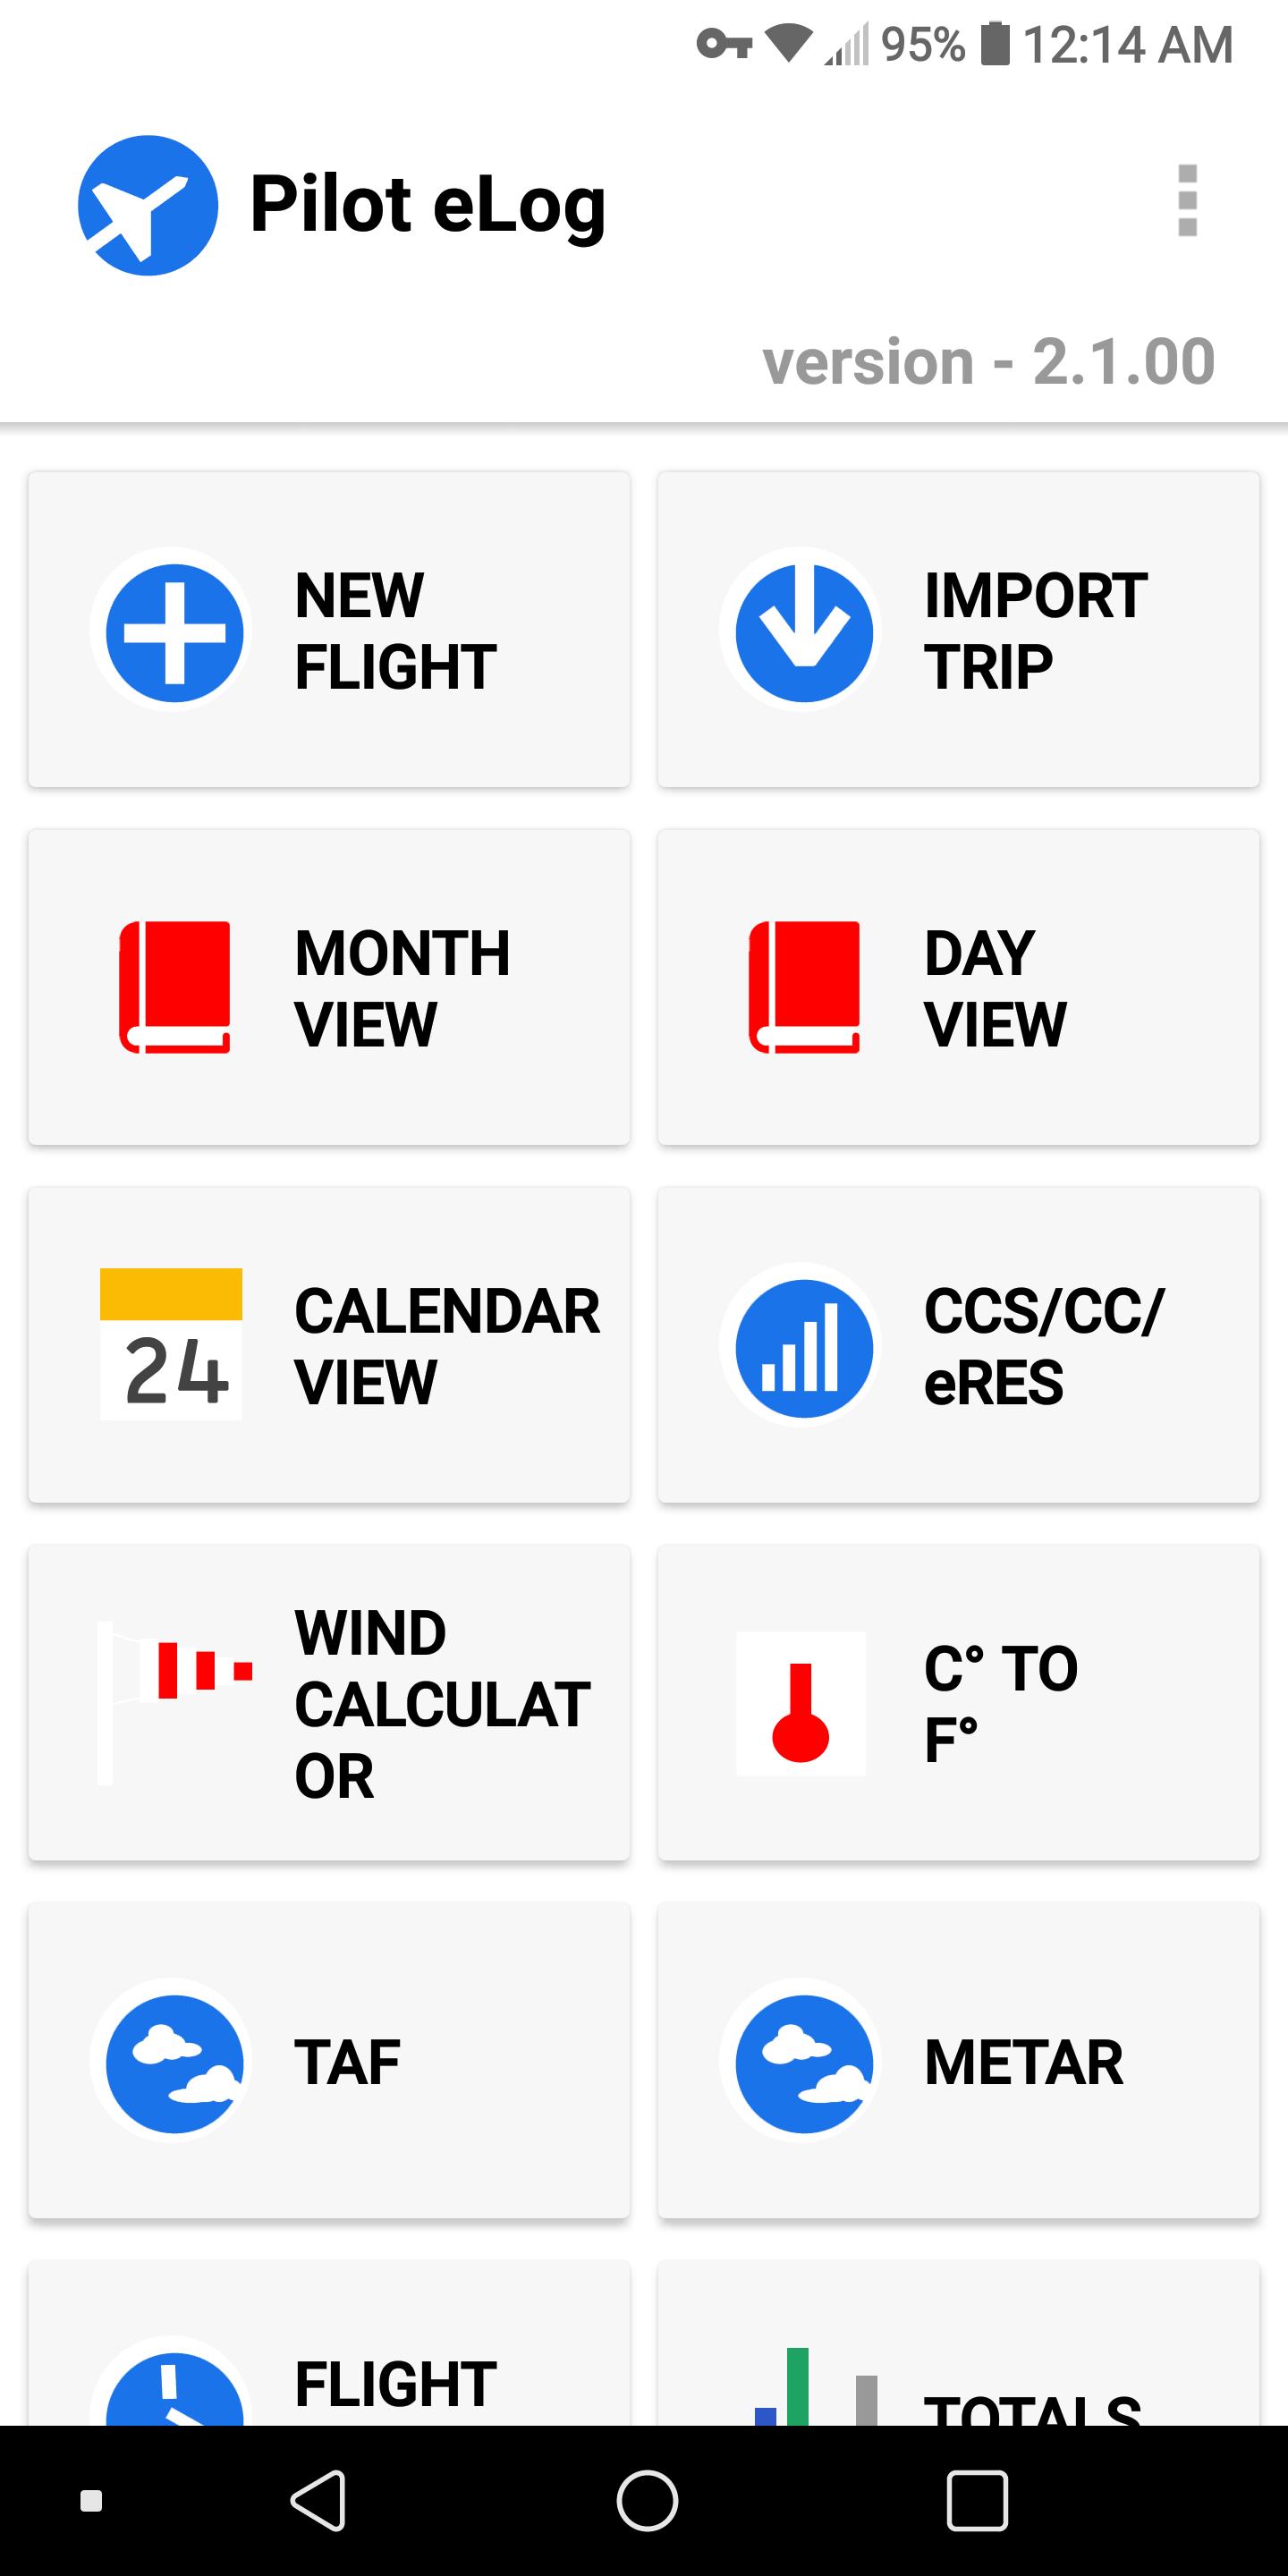Tap the version 2.1.00 text

click(988, 361)
